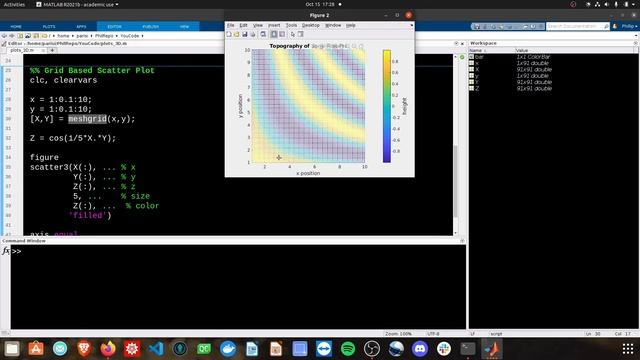Click Activities in top bar
The image size is (640, 360).
point(14,4)
